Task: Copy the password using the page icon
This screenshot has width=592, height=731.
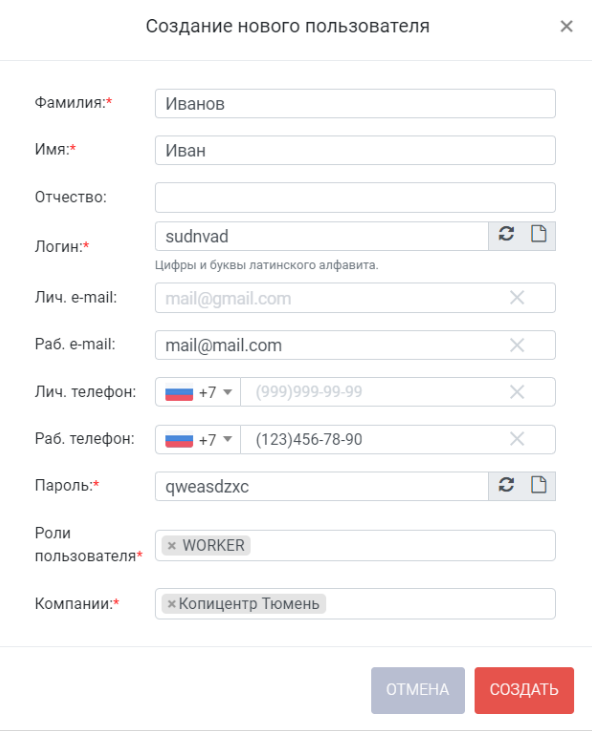Action: click(x=539, y=485)
